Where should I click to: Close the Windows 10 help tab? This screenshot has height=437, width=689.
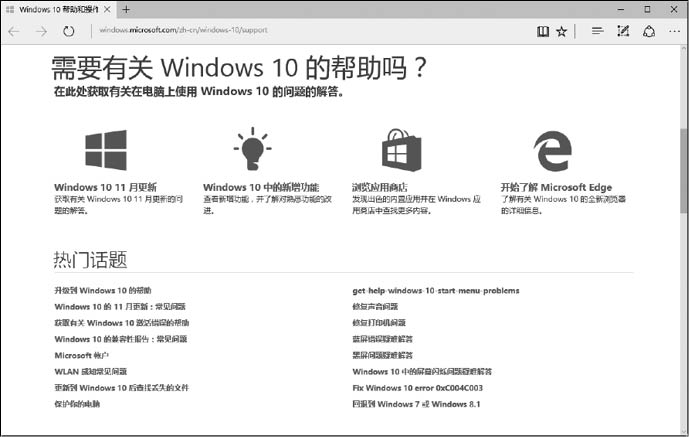point(107,9)
